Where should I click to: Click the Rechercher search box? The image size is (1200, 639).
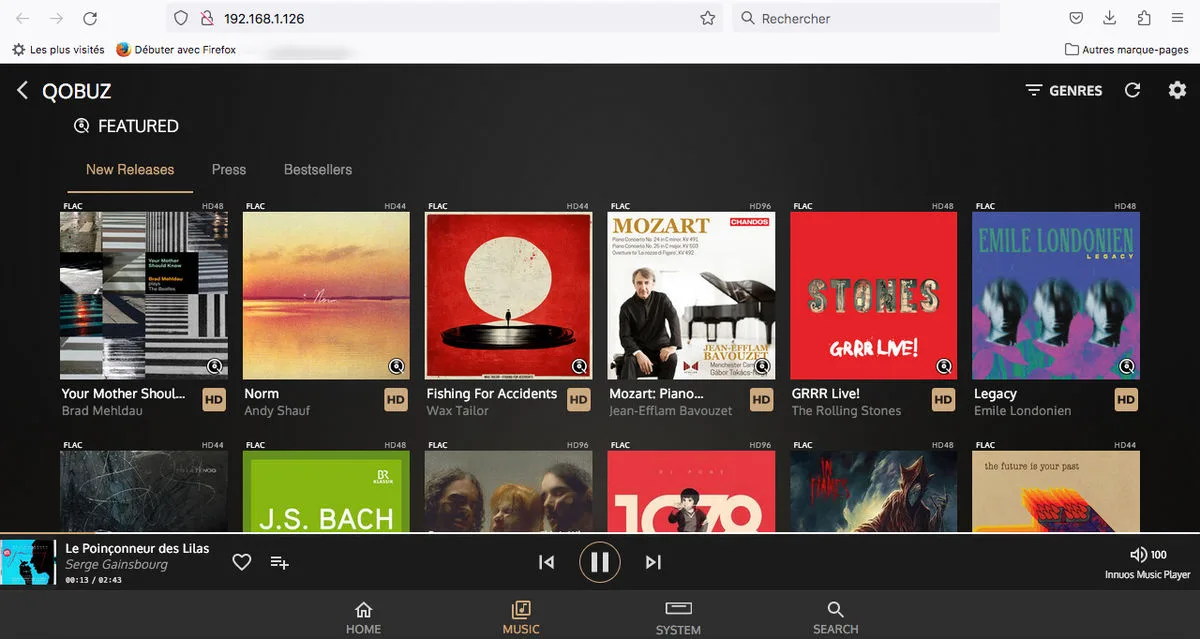click(866, 18)
